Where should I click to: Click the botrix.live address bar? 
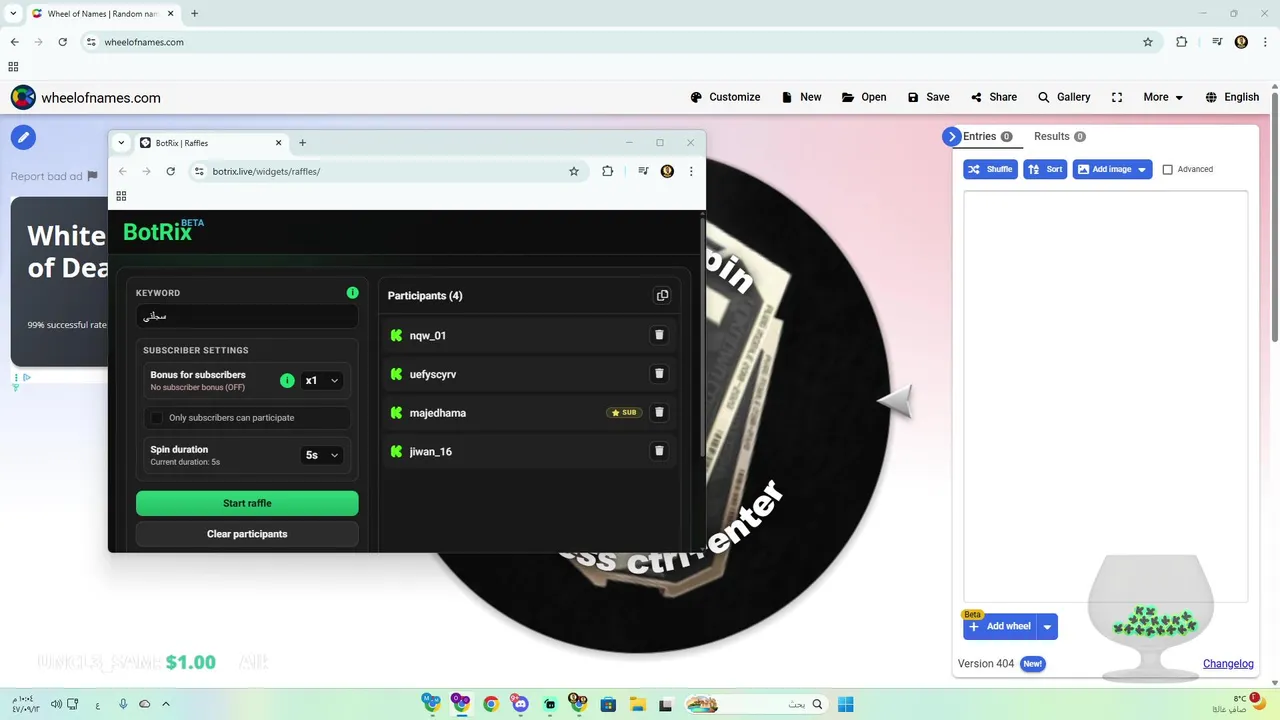click(386, 171)
